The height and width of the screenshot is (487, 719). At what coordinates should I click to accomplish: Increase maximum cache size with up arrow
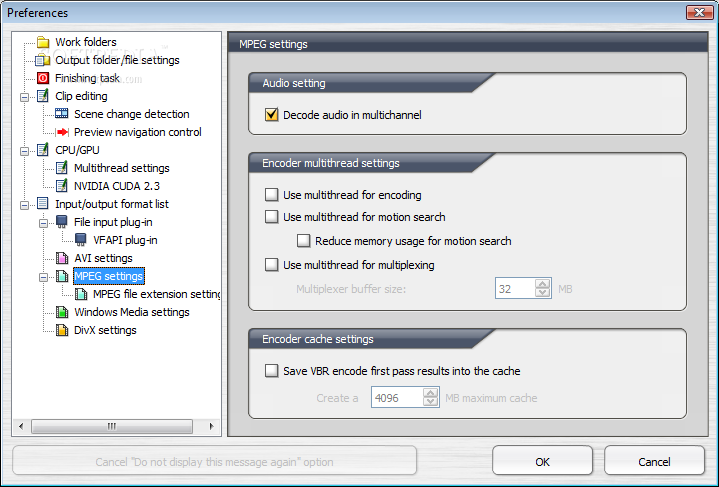coord(430,393)
